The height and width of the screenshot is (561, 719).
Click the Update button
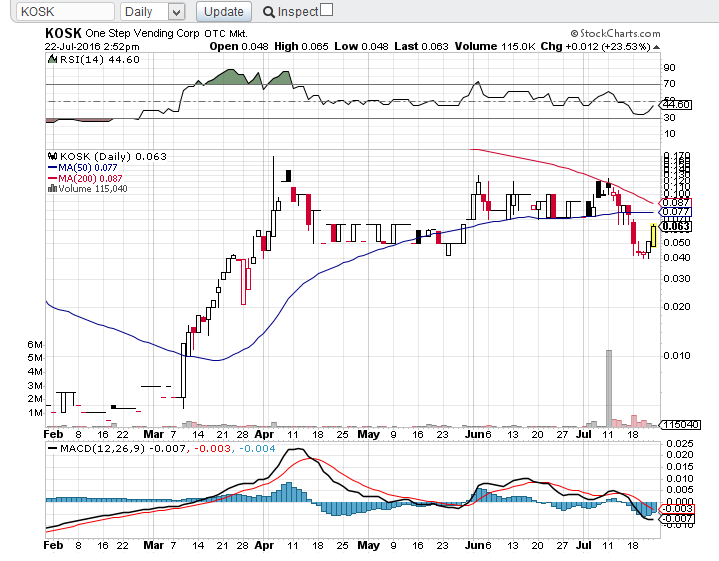click(x=224, y=11)
